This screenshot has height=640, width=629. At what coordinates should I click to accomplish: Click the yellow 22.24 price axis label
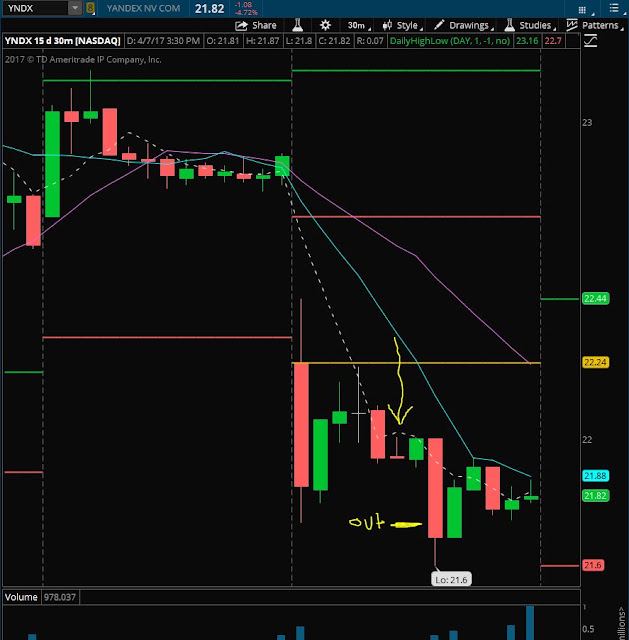coord(595,362)
